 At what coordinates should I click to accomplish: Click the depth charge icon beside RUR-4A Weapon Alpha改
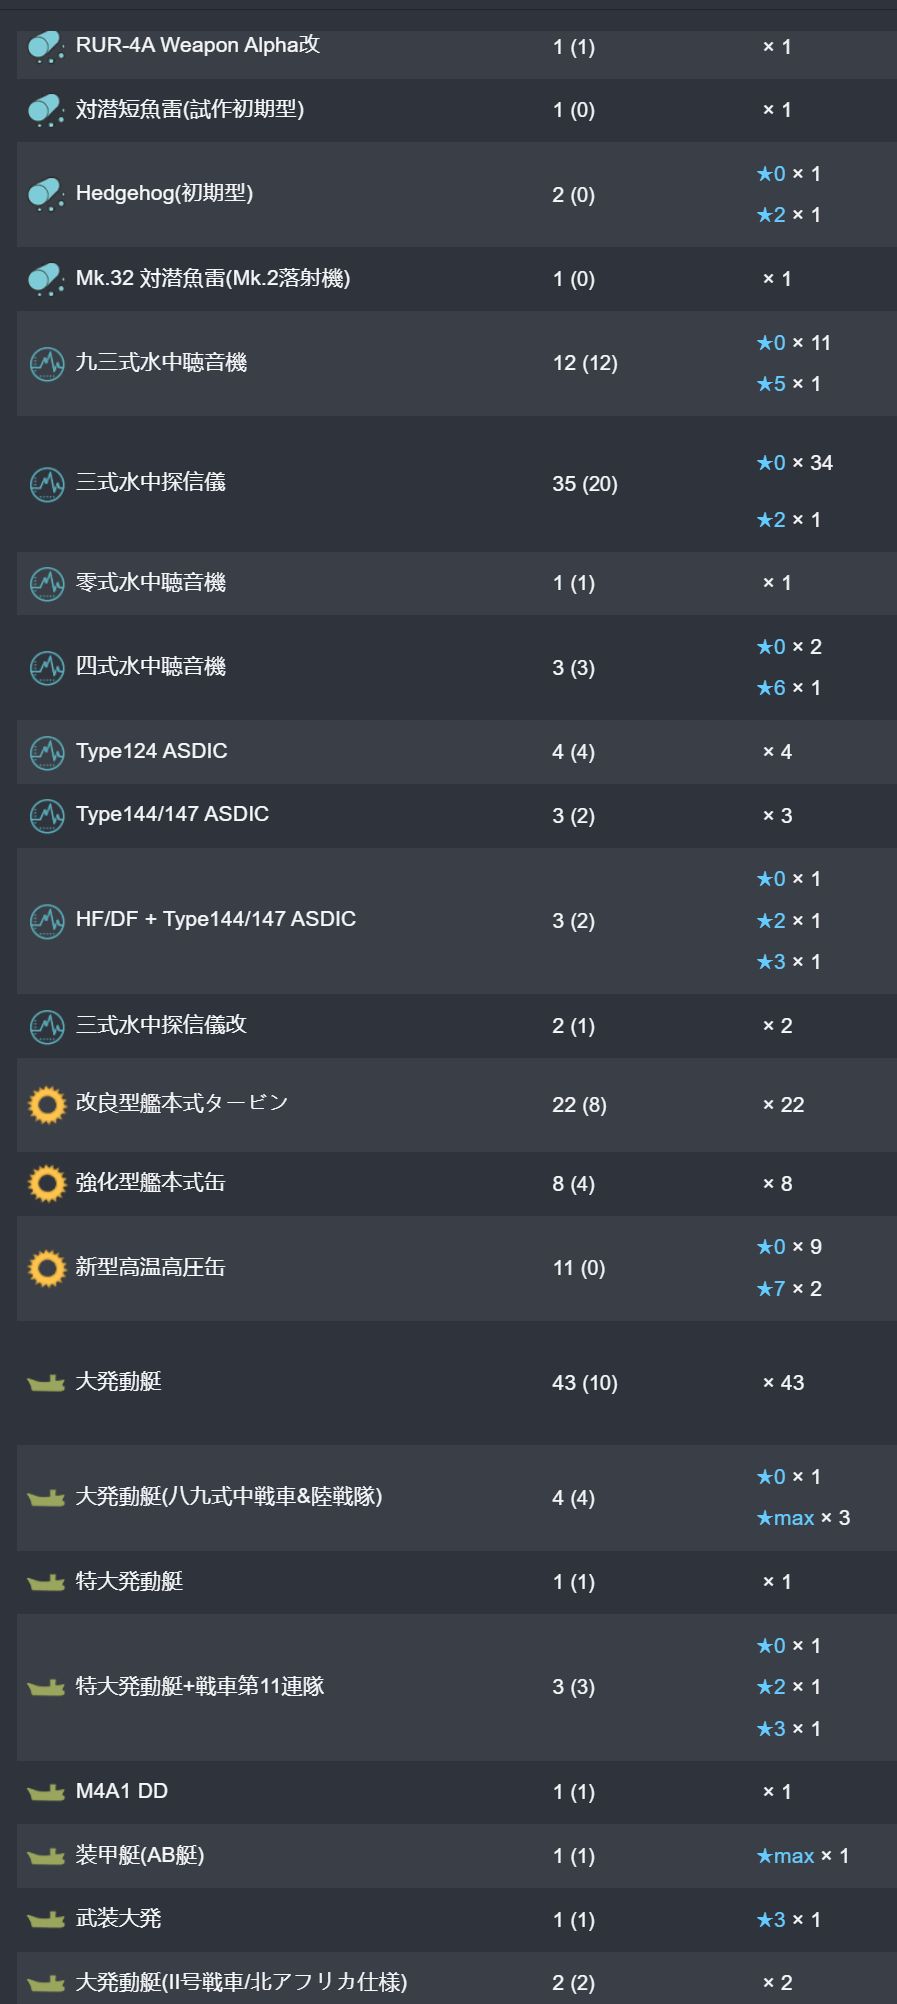click(x=46, y=47)
